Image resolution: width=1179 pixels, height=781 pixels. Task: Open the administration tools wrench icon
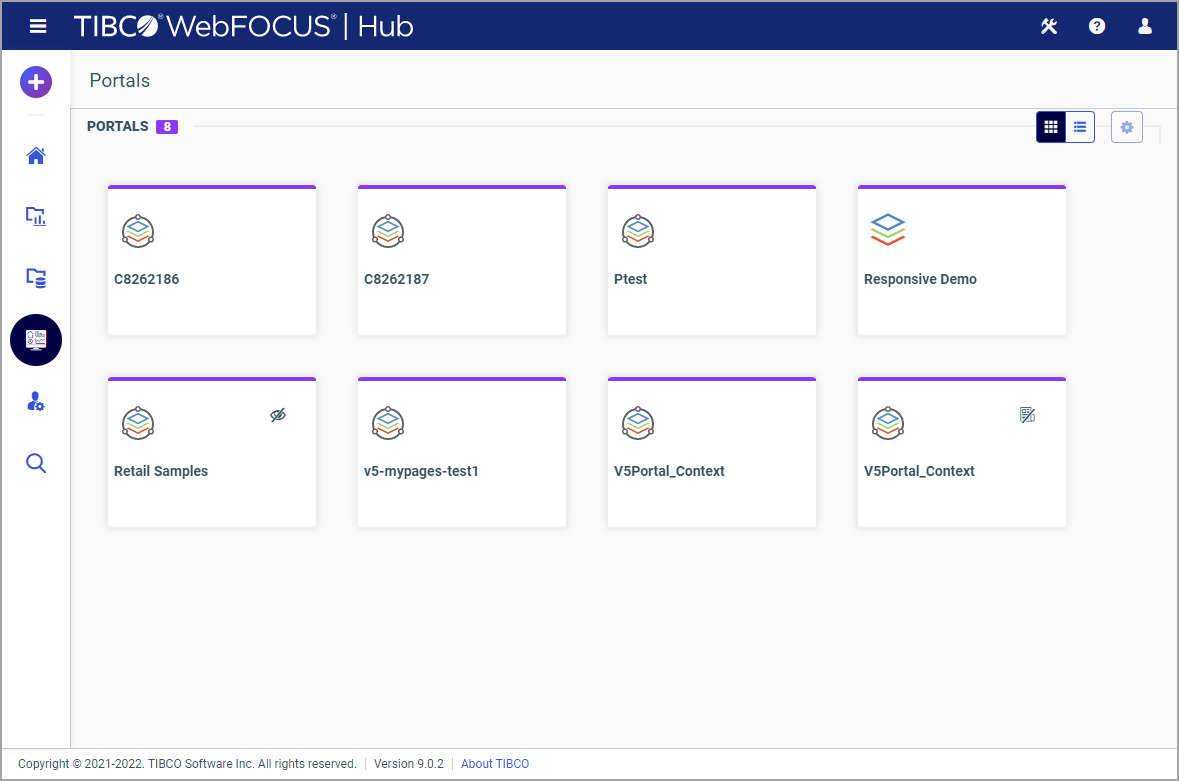pyautogui.click(x=1049, y=26)
